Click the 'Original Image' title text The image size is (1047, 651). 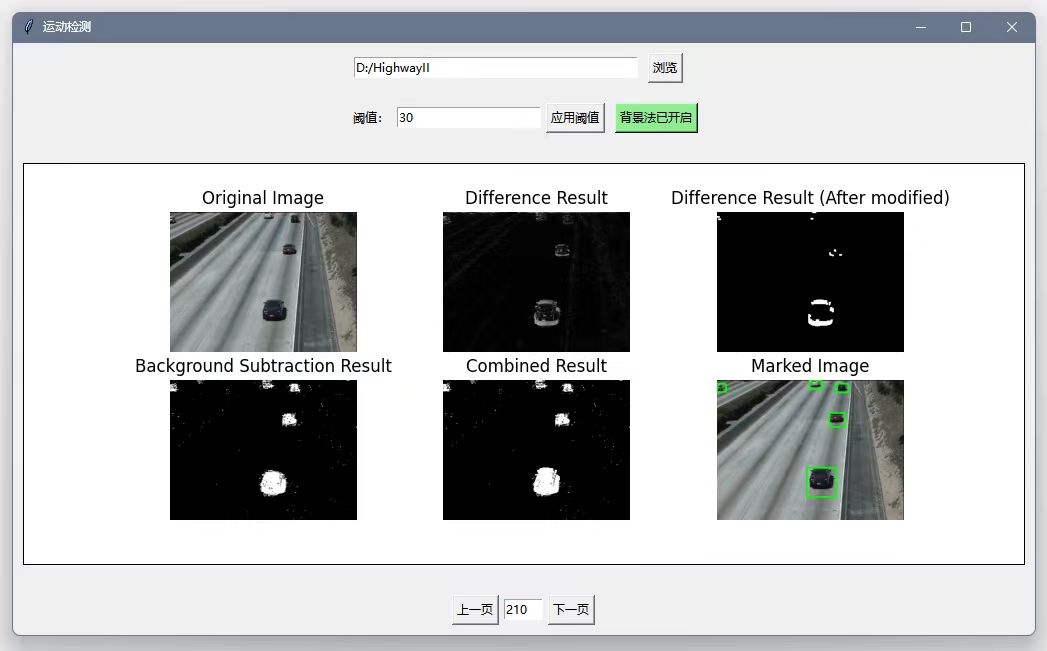(263, 198)
